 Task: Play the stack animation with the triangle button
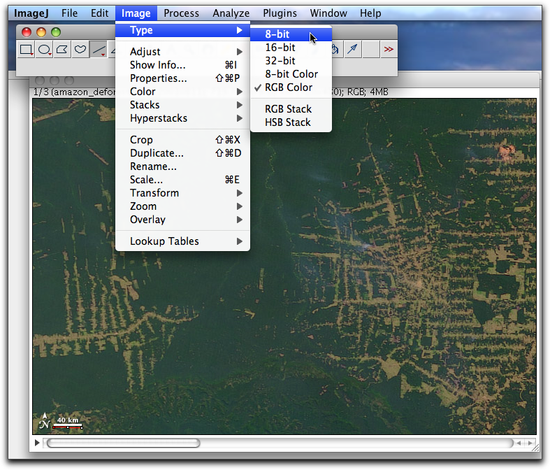[x=37, y=443]
